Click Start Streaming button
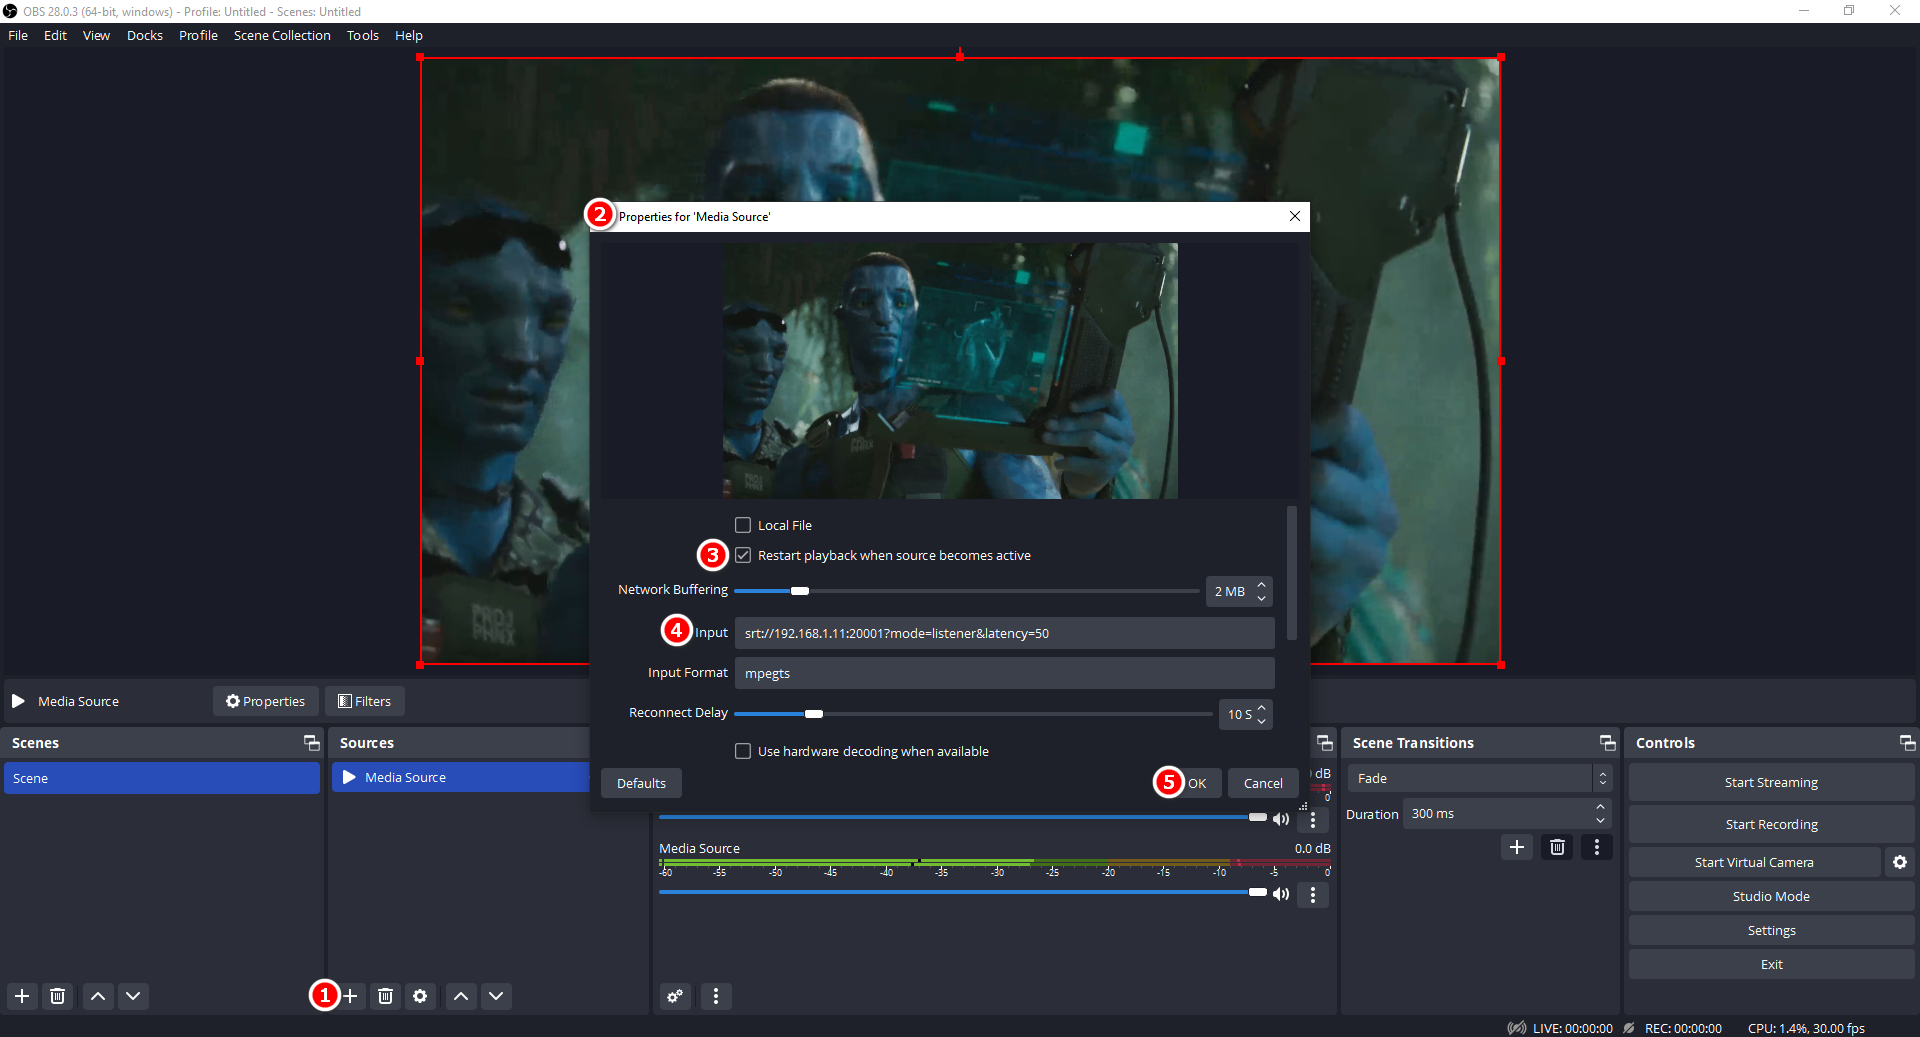The width and height of the screenshot is (1920, 1037). pos(1771,782)
